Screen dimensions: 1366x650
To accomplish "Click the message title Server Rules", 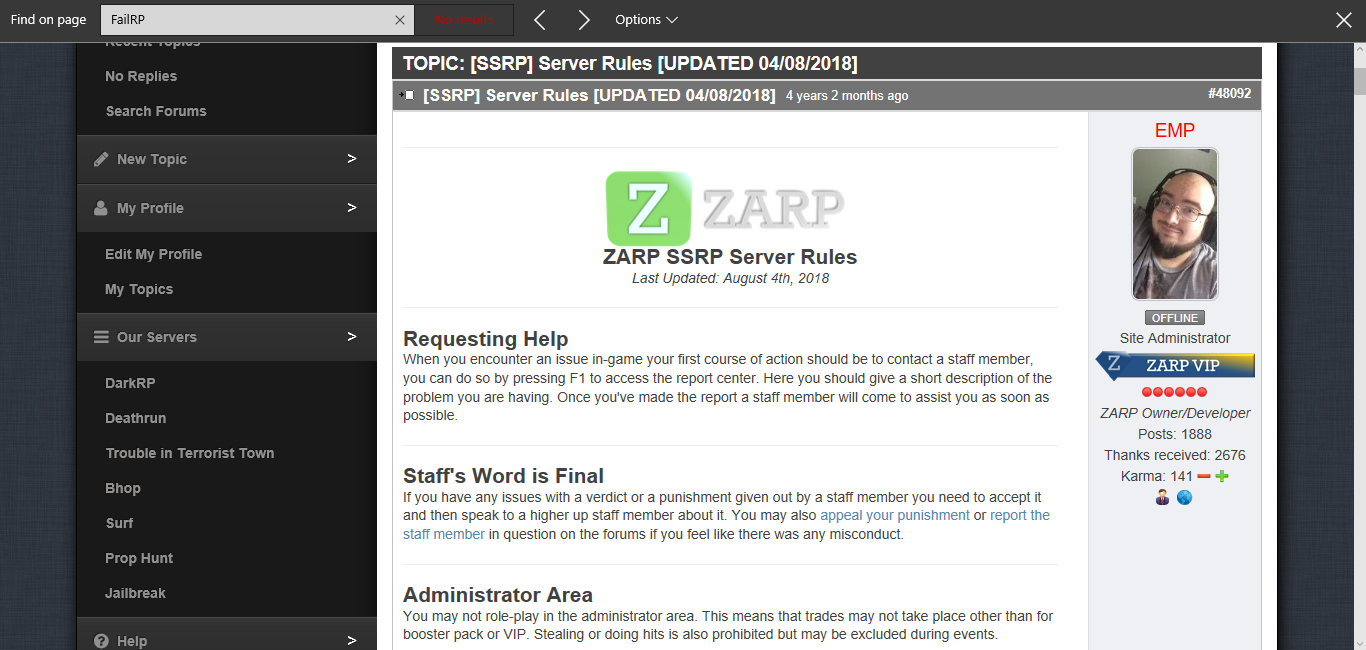I will coord(599,95).
